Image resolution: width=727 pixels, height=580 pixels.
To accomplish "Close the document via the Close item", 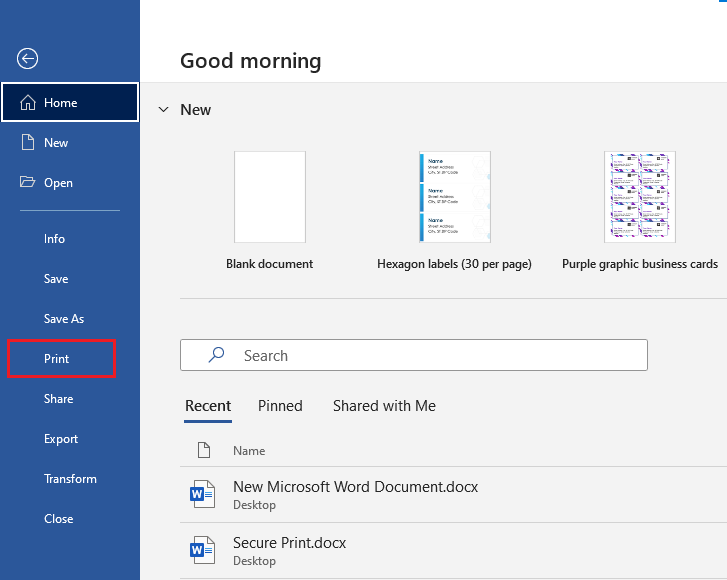I will coord(58,518).
